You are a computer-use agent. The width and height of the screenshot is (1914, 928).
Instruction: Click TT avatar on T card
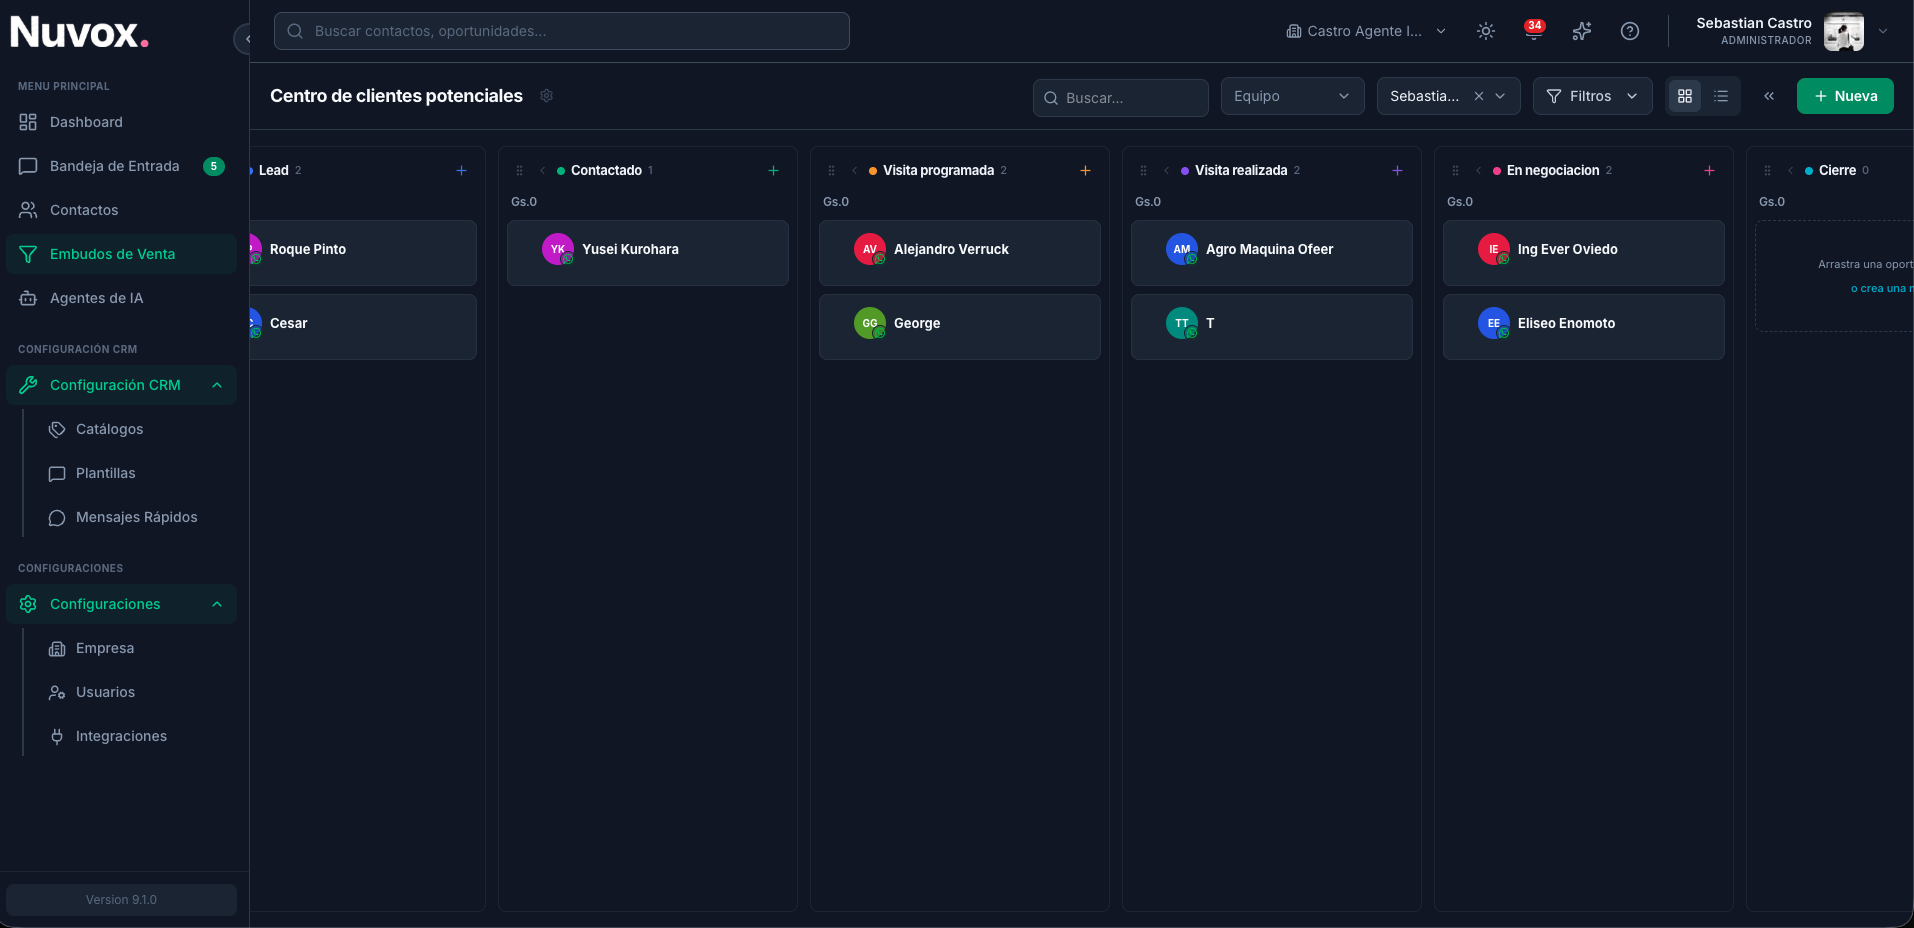point(1182,323)
